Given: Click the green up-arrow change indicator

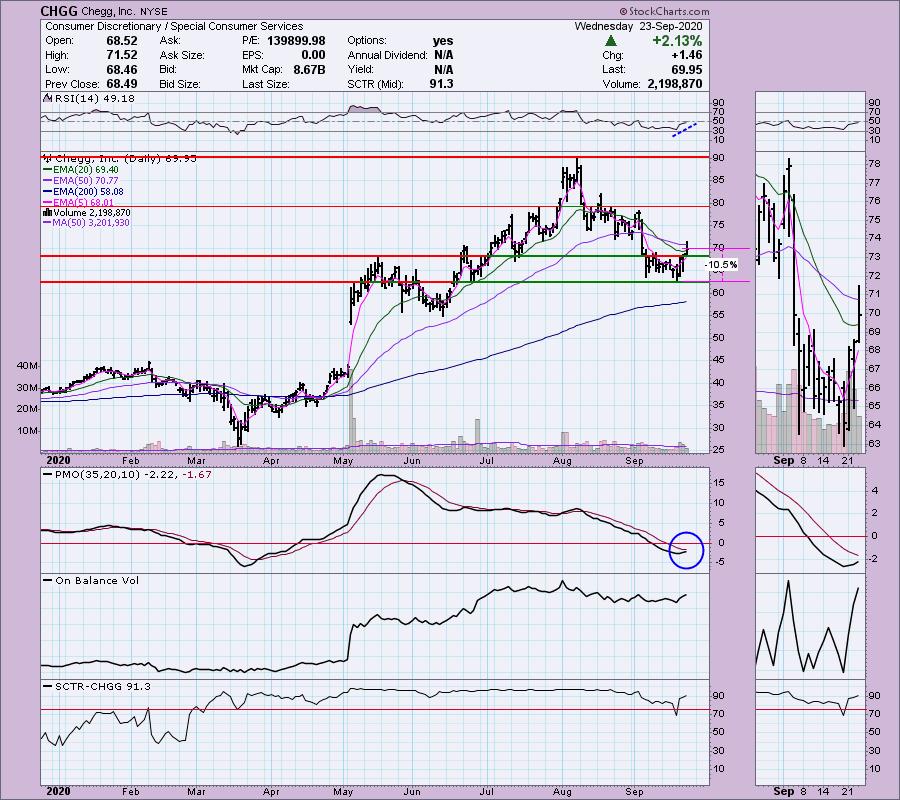Looking at the screenshot, I should 611,41.
